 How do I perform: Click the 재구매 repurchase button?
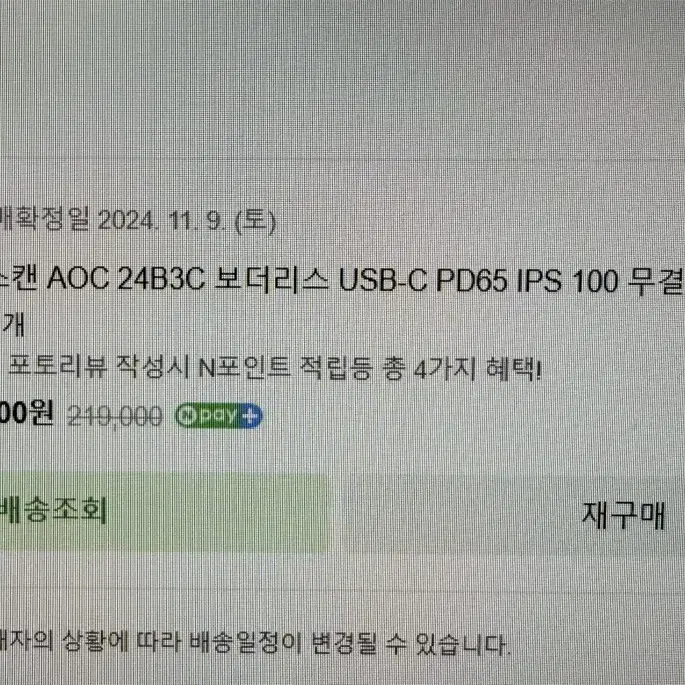point(623,516)
